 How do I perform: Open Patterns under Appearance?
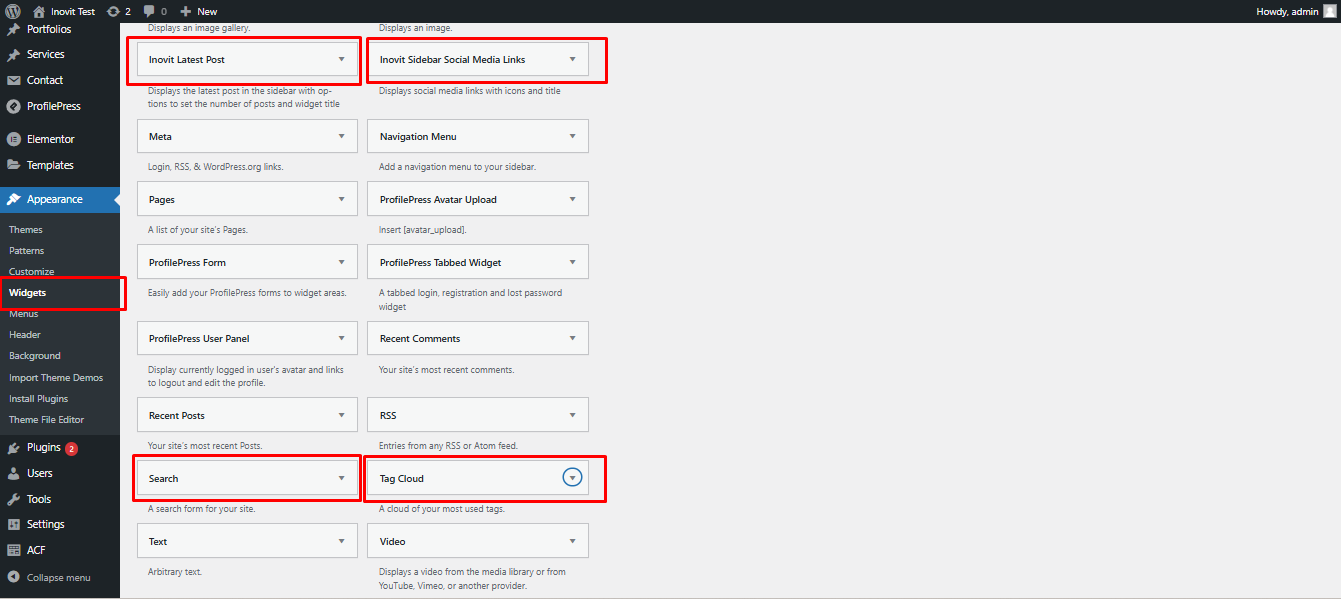tap(27, 251)
